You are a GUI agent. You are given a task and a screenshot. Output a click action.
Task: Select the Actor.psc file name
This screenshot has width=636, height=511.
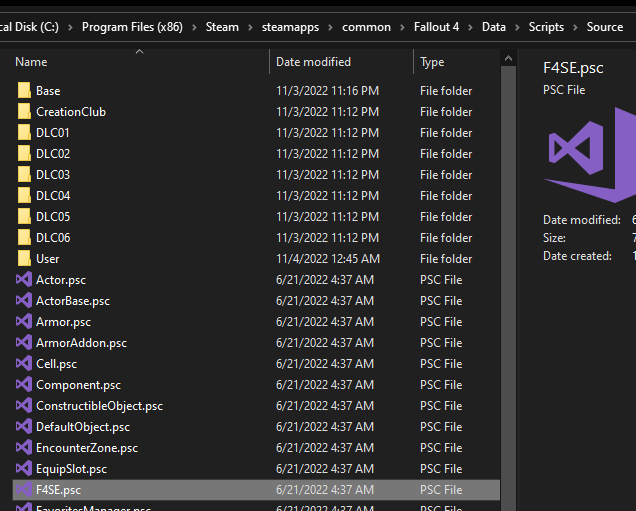pyautogui.click(x=61, y=280)
